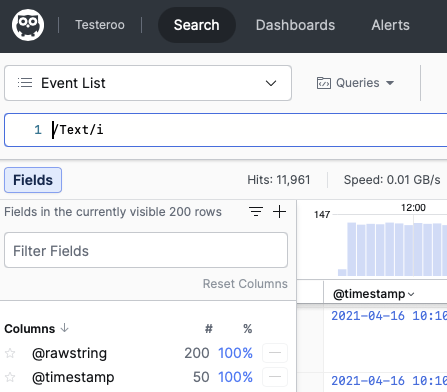The image size is (447, 392).
Task: Remove the @timestamp column with minus button
Action: click(x=275, y=377)
